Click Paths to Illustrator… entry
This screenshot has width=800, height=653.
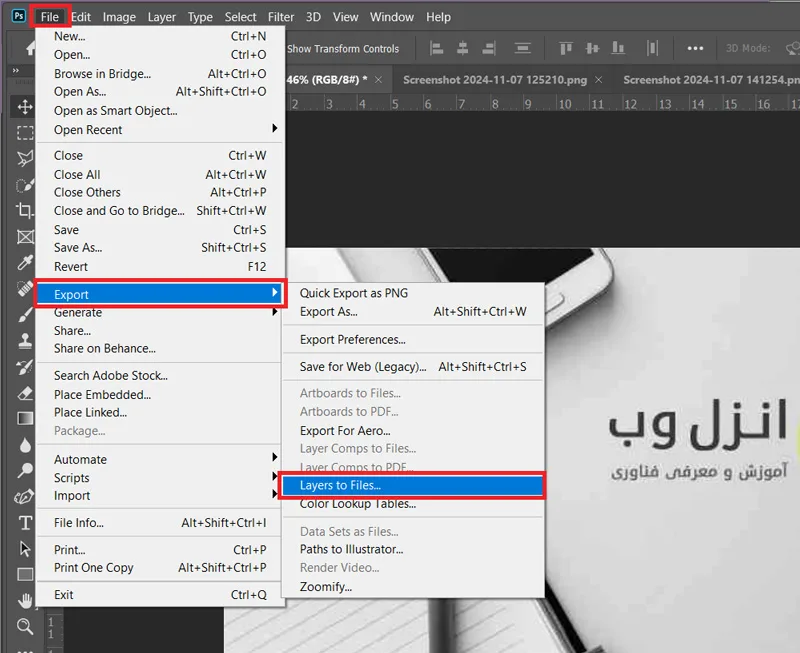pyautogui.click(x=352, y=549)
